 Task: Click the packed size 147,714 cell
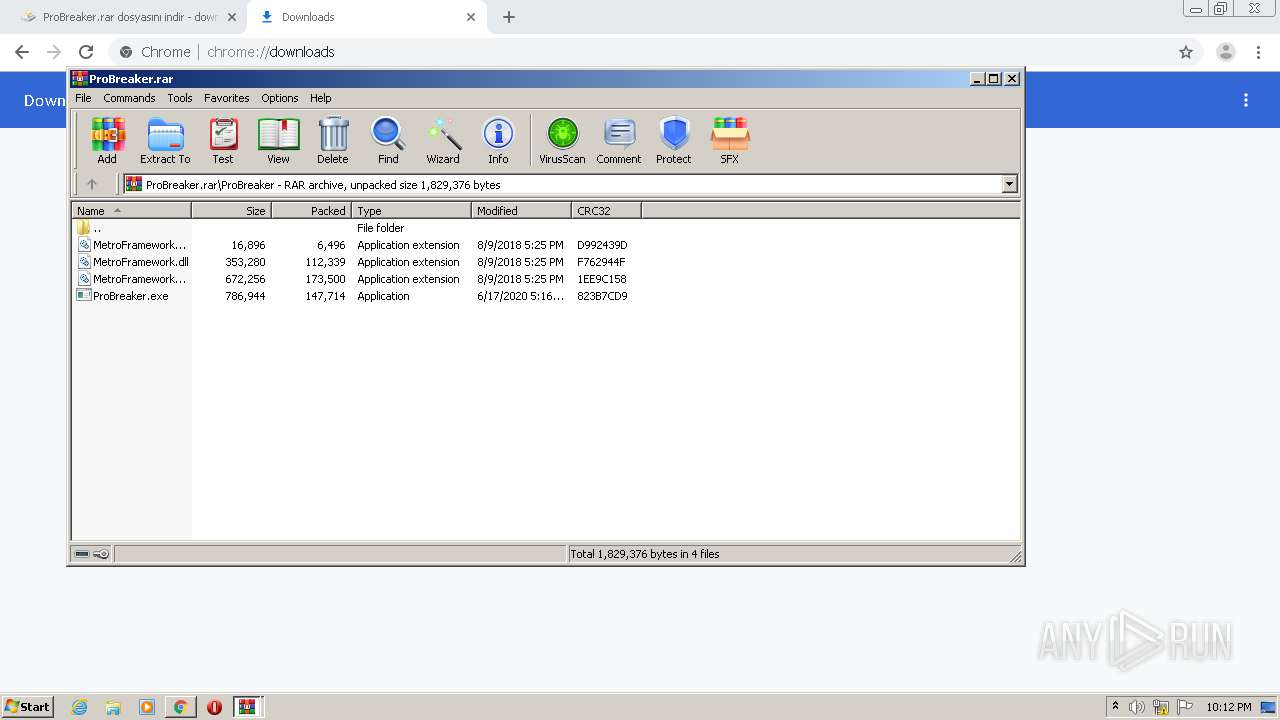click(x=325, y=296)
